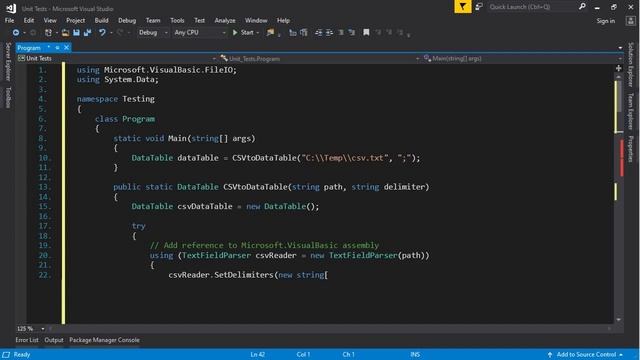
Task: Click the Visual Studio logo icon
Action: [x=11, y=8]
